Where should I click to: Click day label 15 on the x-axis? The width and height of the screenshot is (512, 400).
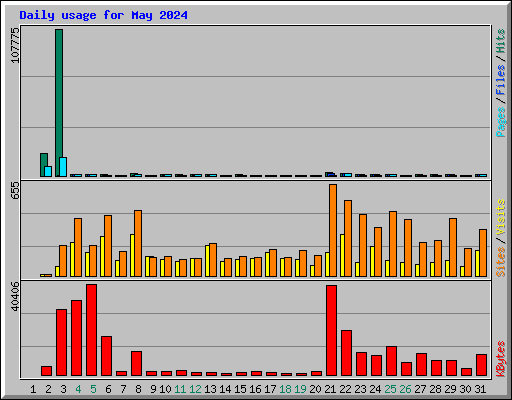tap(240, 389)
